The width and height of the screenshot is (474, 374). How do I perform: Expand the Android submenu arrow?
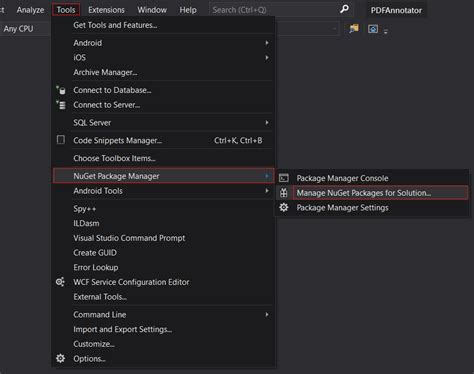267,43
